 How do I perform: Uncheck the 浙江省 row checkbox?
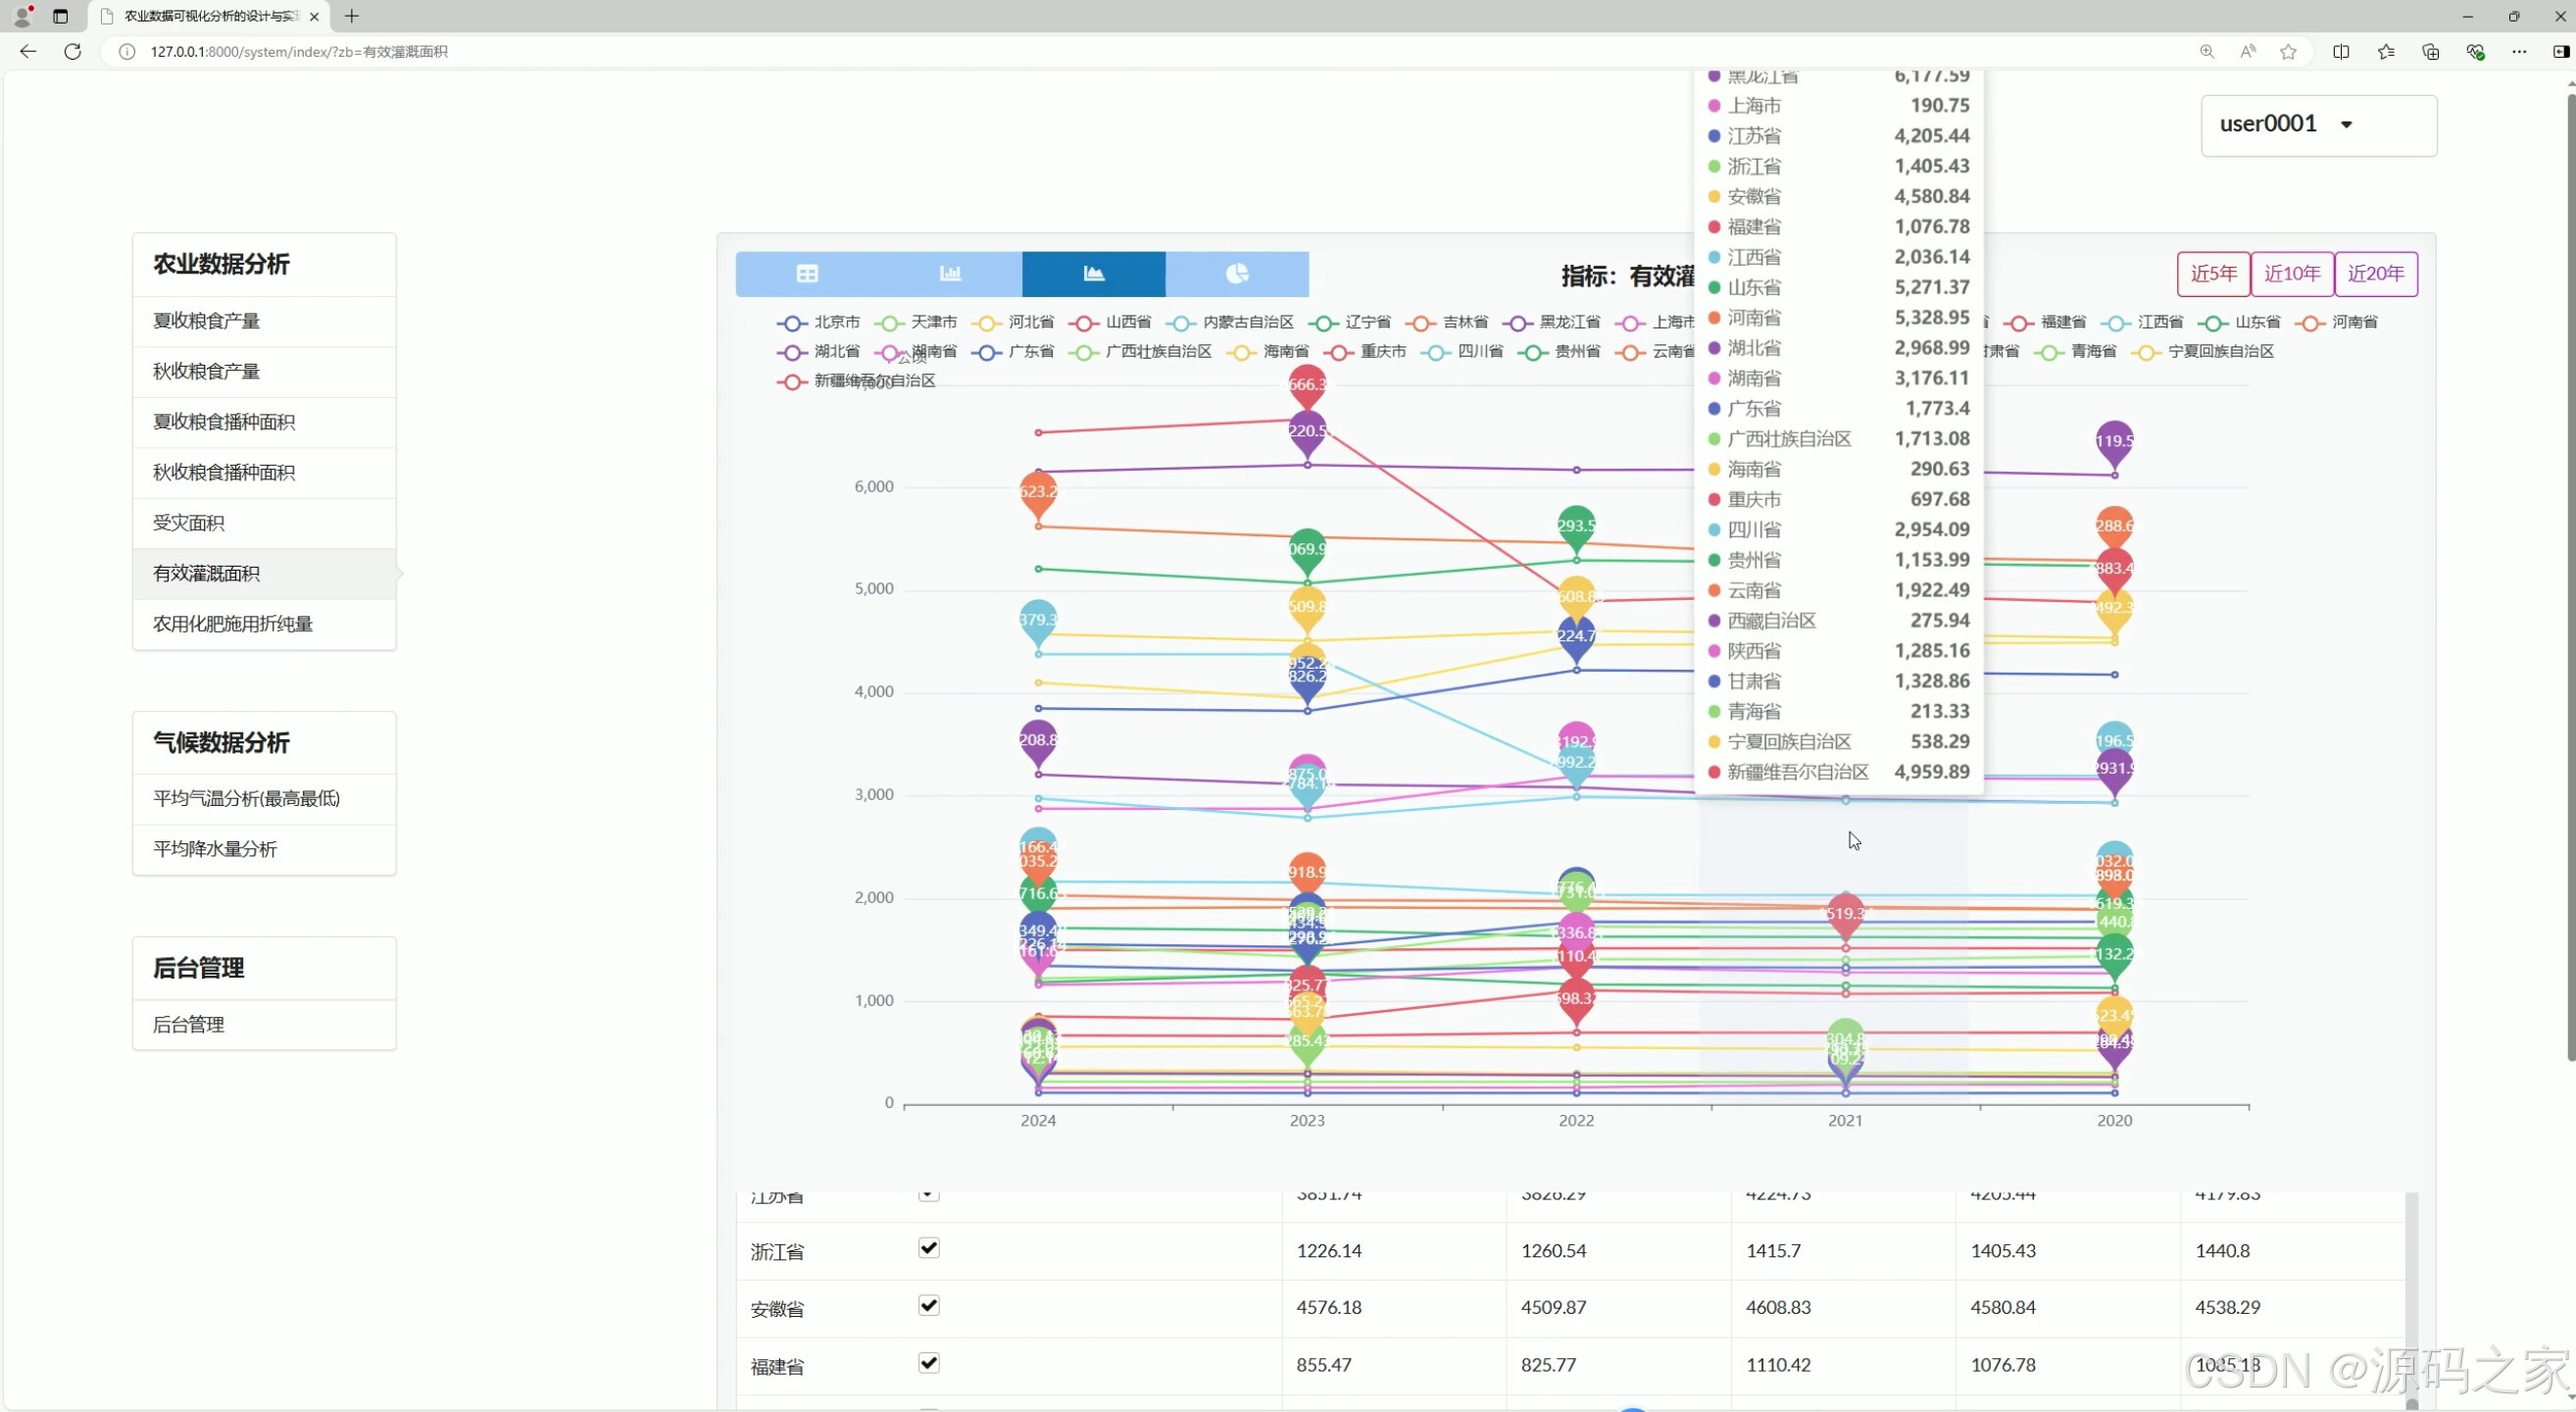click(x=928, y=1248)
